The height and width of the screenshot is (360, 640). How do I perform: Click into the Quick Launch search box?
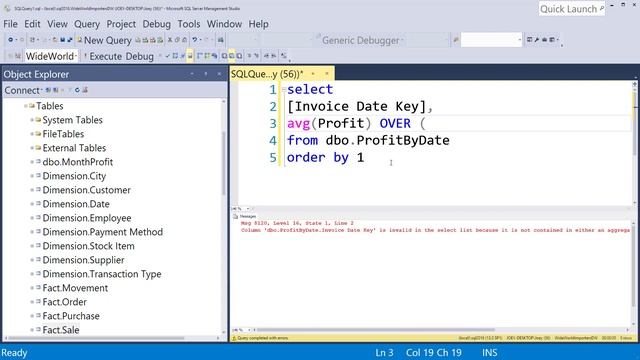571,9
